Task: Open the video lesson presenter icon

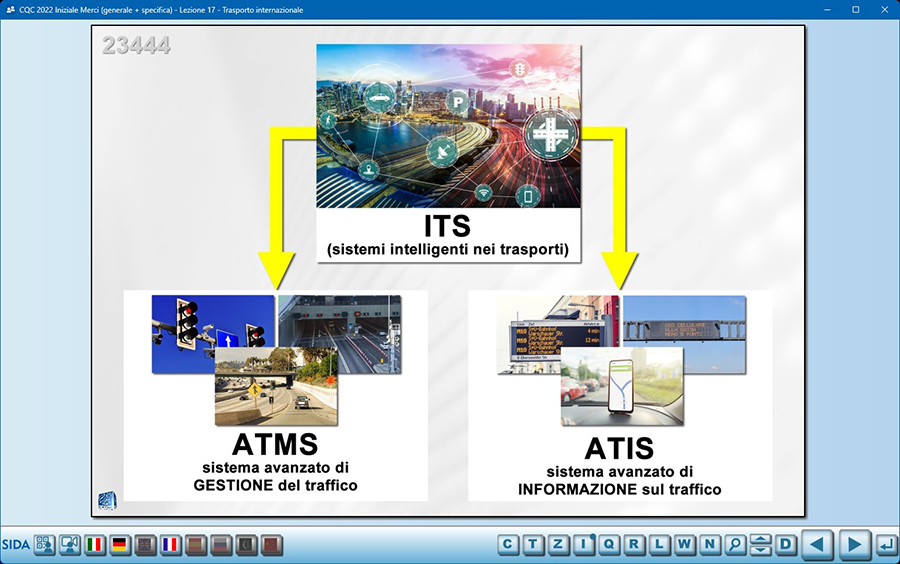Action: click(70, 545)
